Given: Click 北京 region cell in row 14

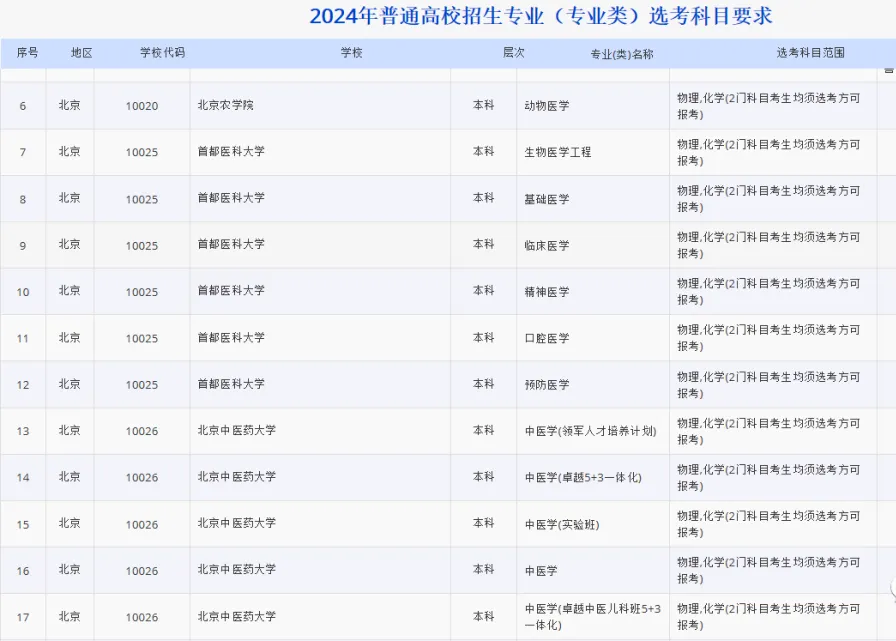Looking at the screenshot, I should point(69,476).
